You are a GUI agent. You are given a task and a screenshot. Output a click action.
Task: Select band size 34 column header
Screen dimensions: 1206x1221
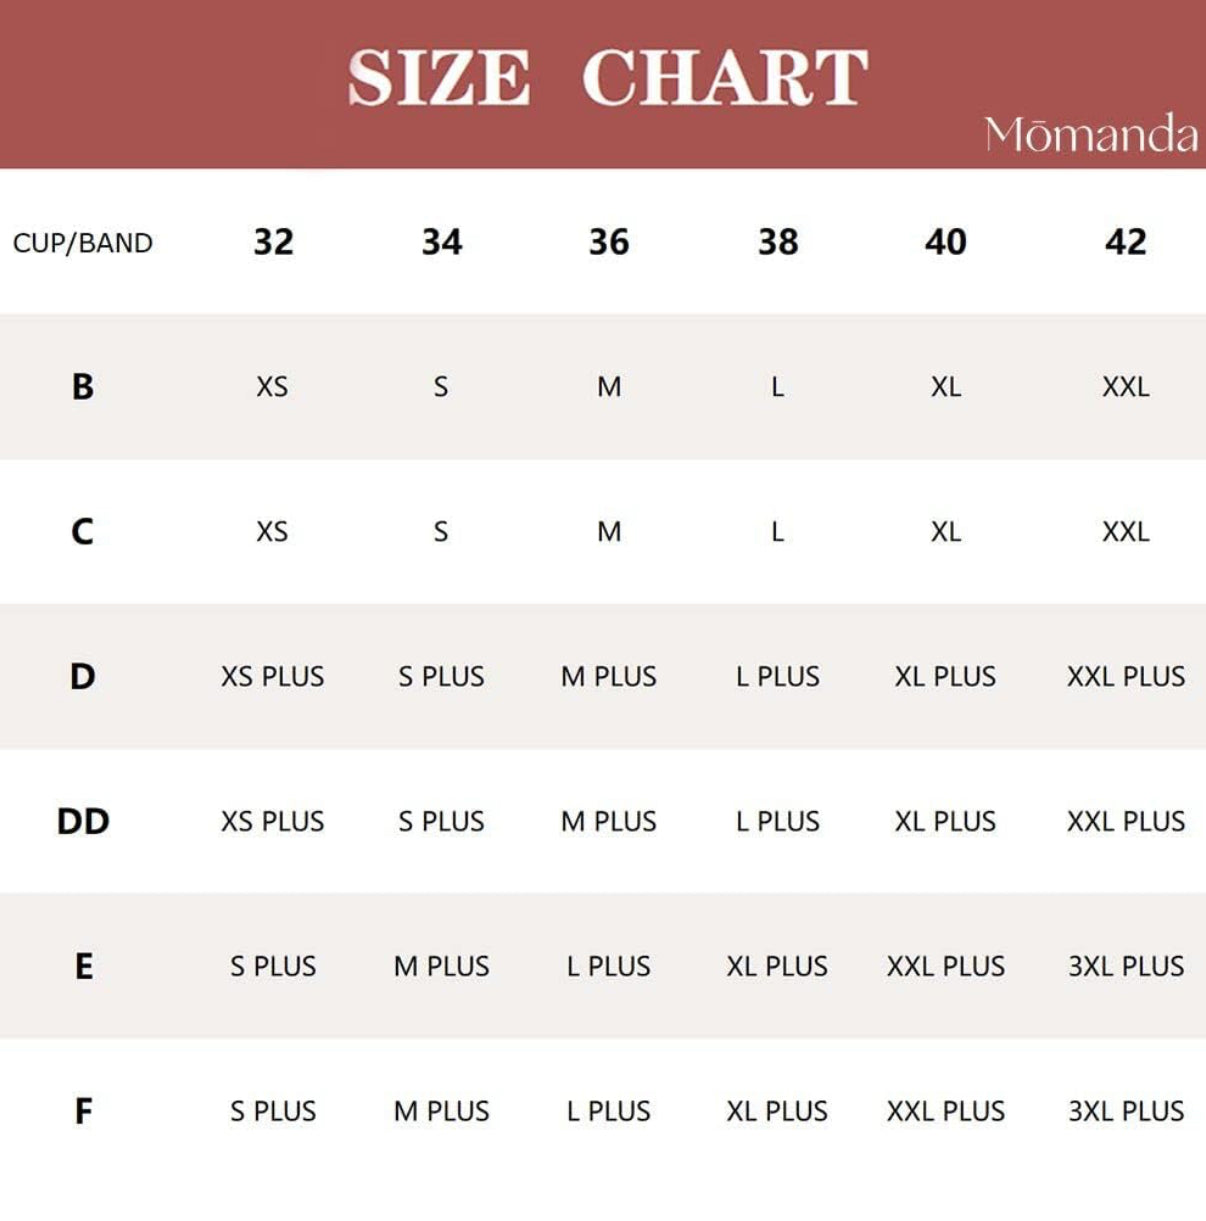(x=441, y=242)
